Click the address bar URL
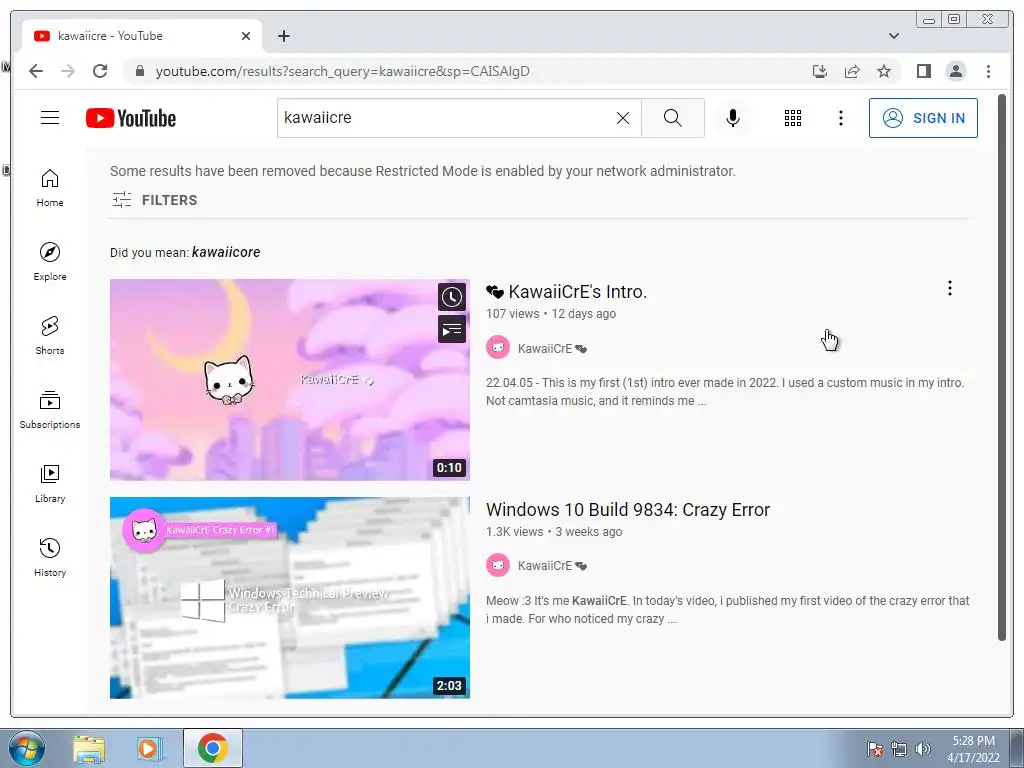 point(342,71)
